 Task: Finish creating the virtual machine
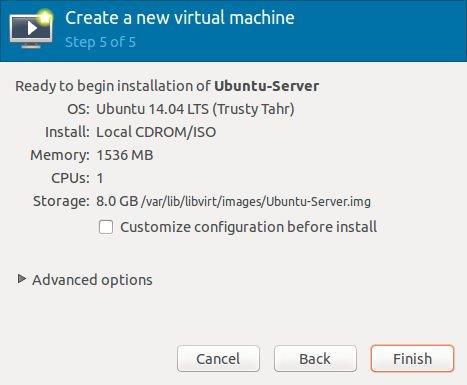click(412, 359)
